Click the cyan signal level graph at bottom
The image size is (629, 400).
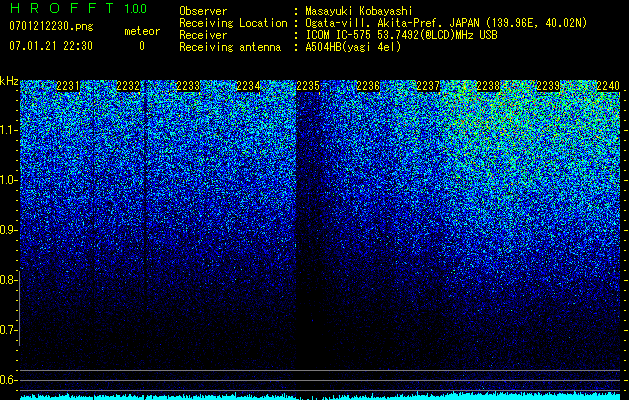[320, 396]
